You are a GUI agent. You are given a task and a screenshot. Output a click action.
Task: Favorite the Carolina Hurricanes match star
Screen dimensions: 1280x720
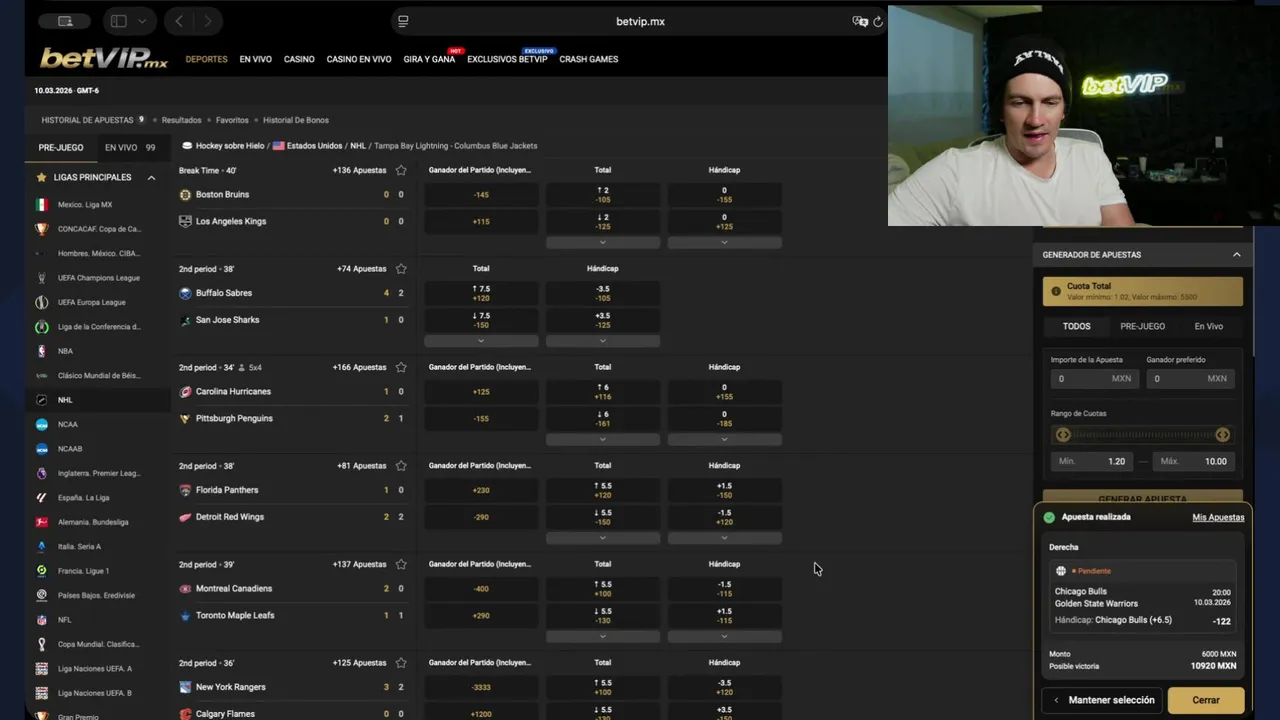[401, 367]
